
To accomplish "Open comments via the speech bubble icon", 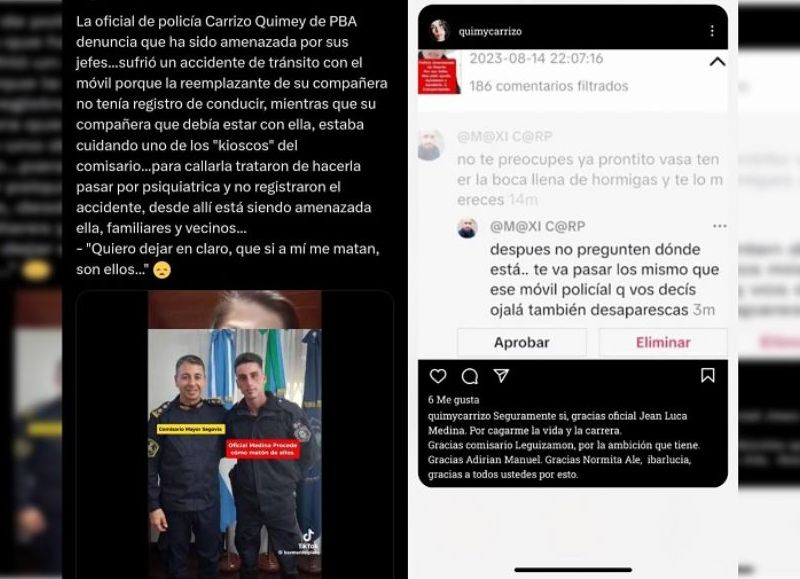I will click(469, 376).
